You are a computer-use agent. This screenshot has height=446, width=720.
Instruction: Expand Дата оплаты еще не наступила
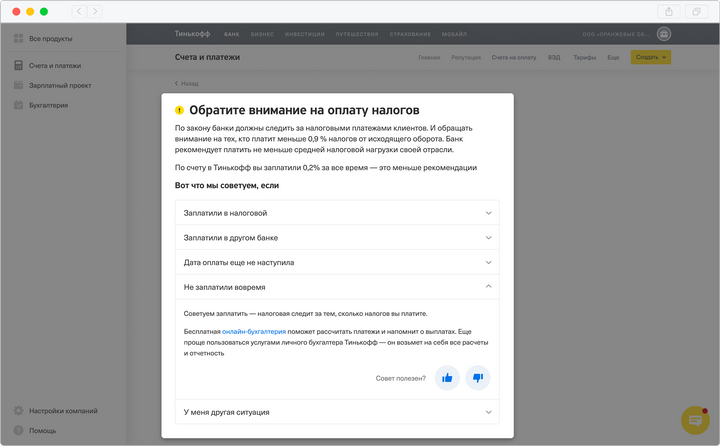(x=336, y=262)
